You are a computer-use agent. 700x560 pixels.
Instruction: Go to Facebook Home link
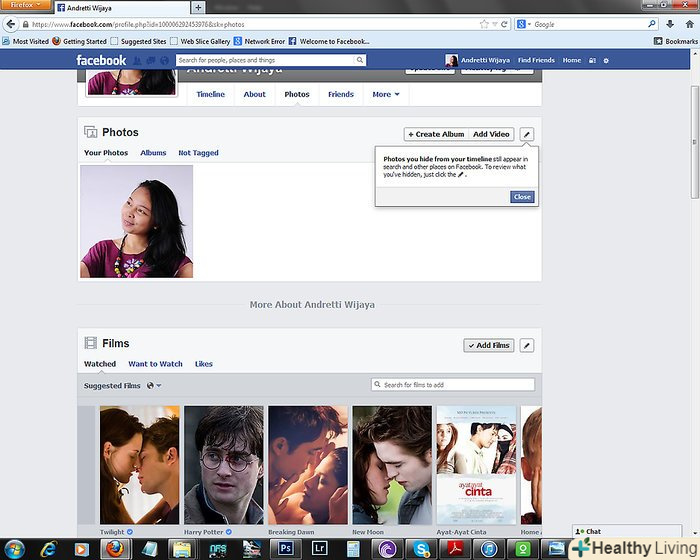pos(572,60)
